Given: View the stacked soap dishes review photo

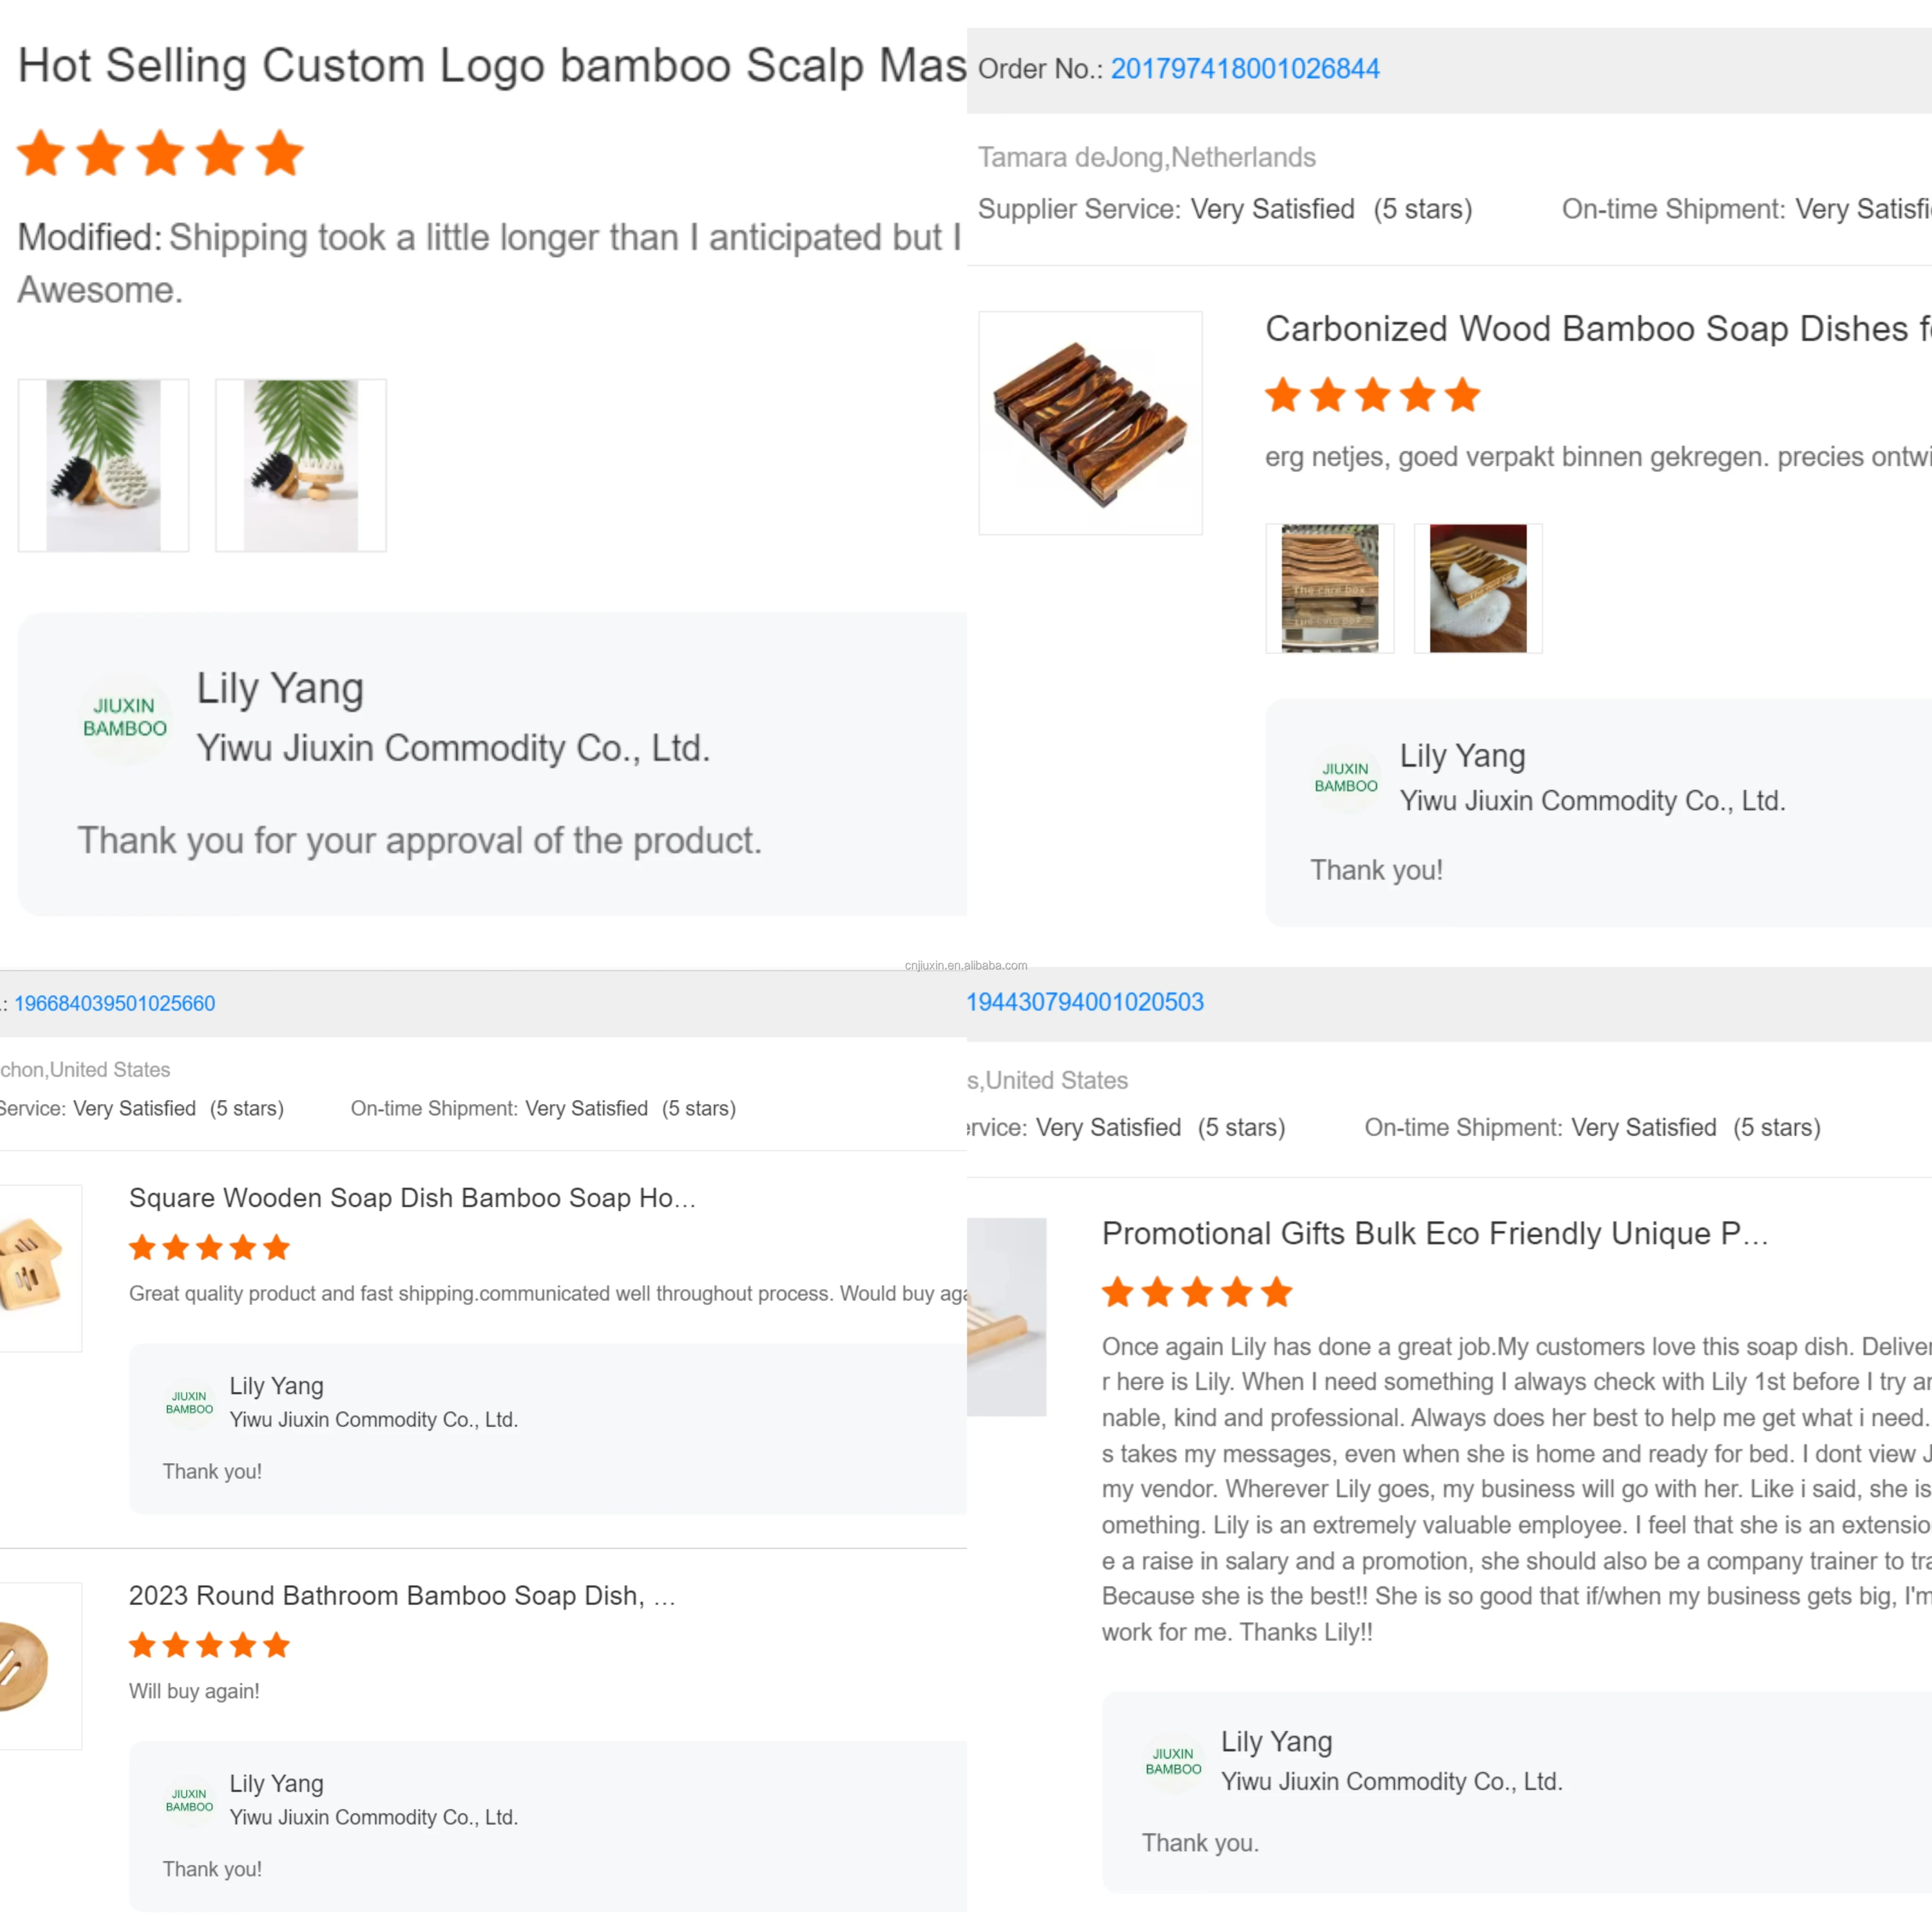Looking at the screenshot, I should pyautogui.click(x=1330, y=588).
